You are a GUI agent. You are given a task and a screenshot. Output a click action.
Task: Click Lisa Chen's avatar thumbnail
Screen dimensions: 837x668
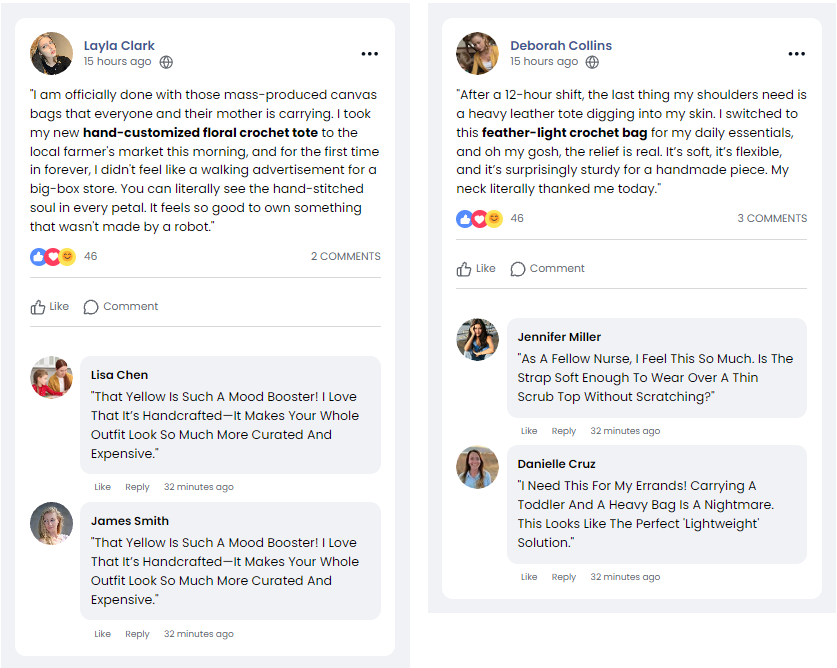pos(51,377)
